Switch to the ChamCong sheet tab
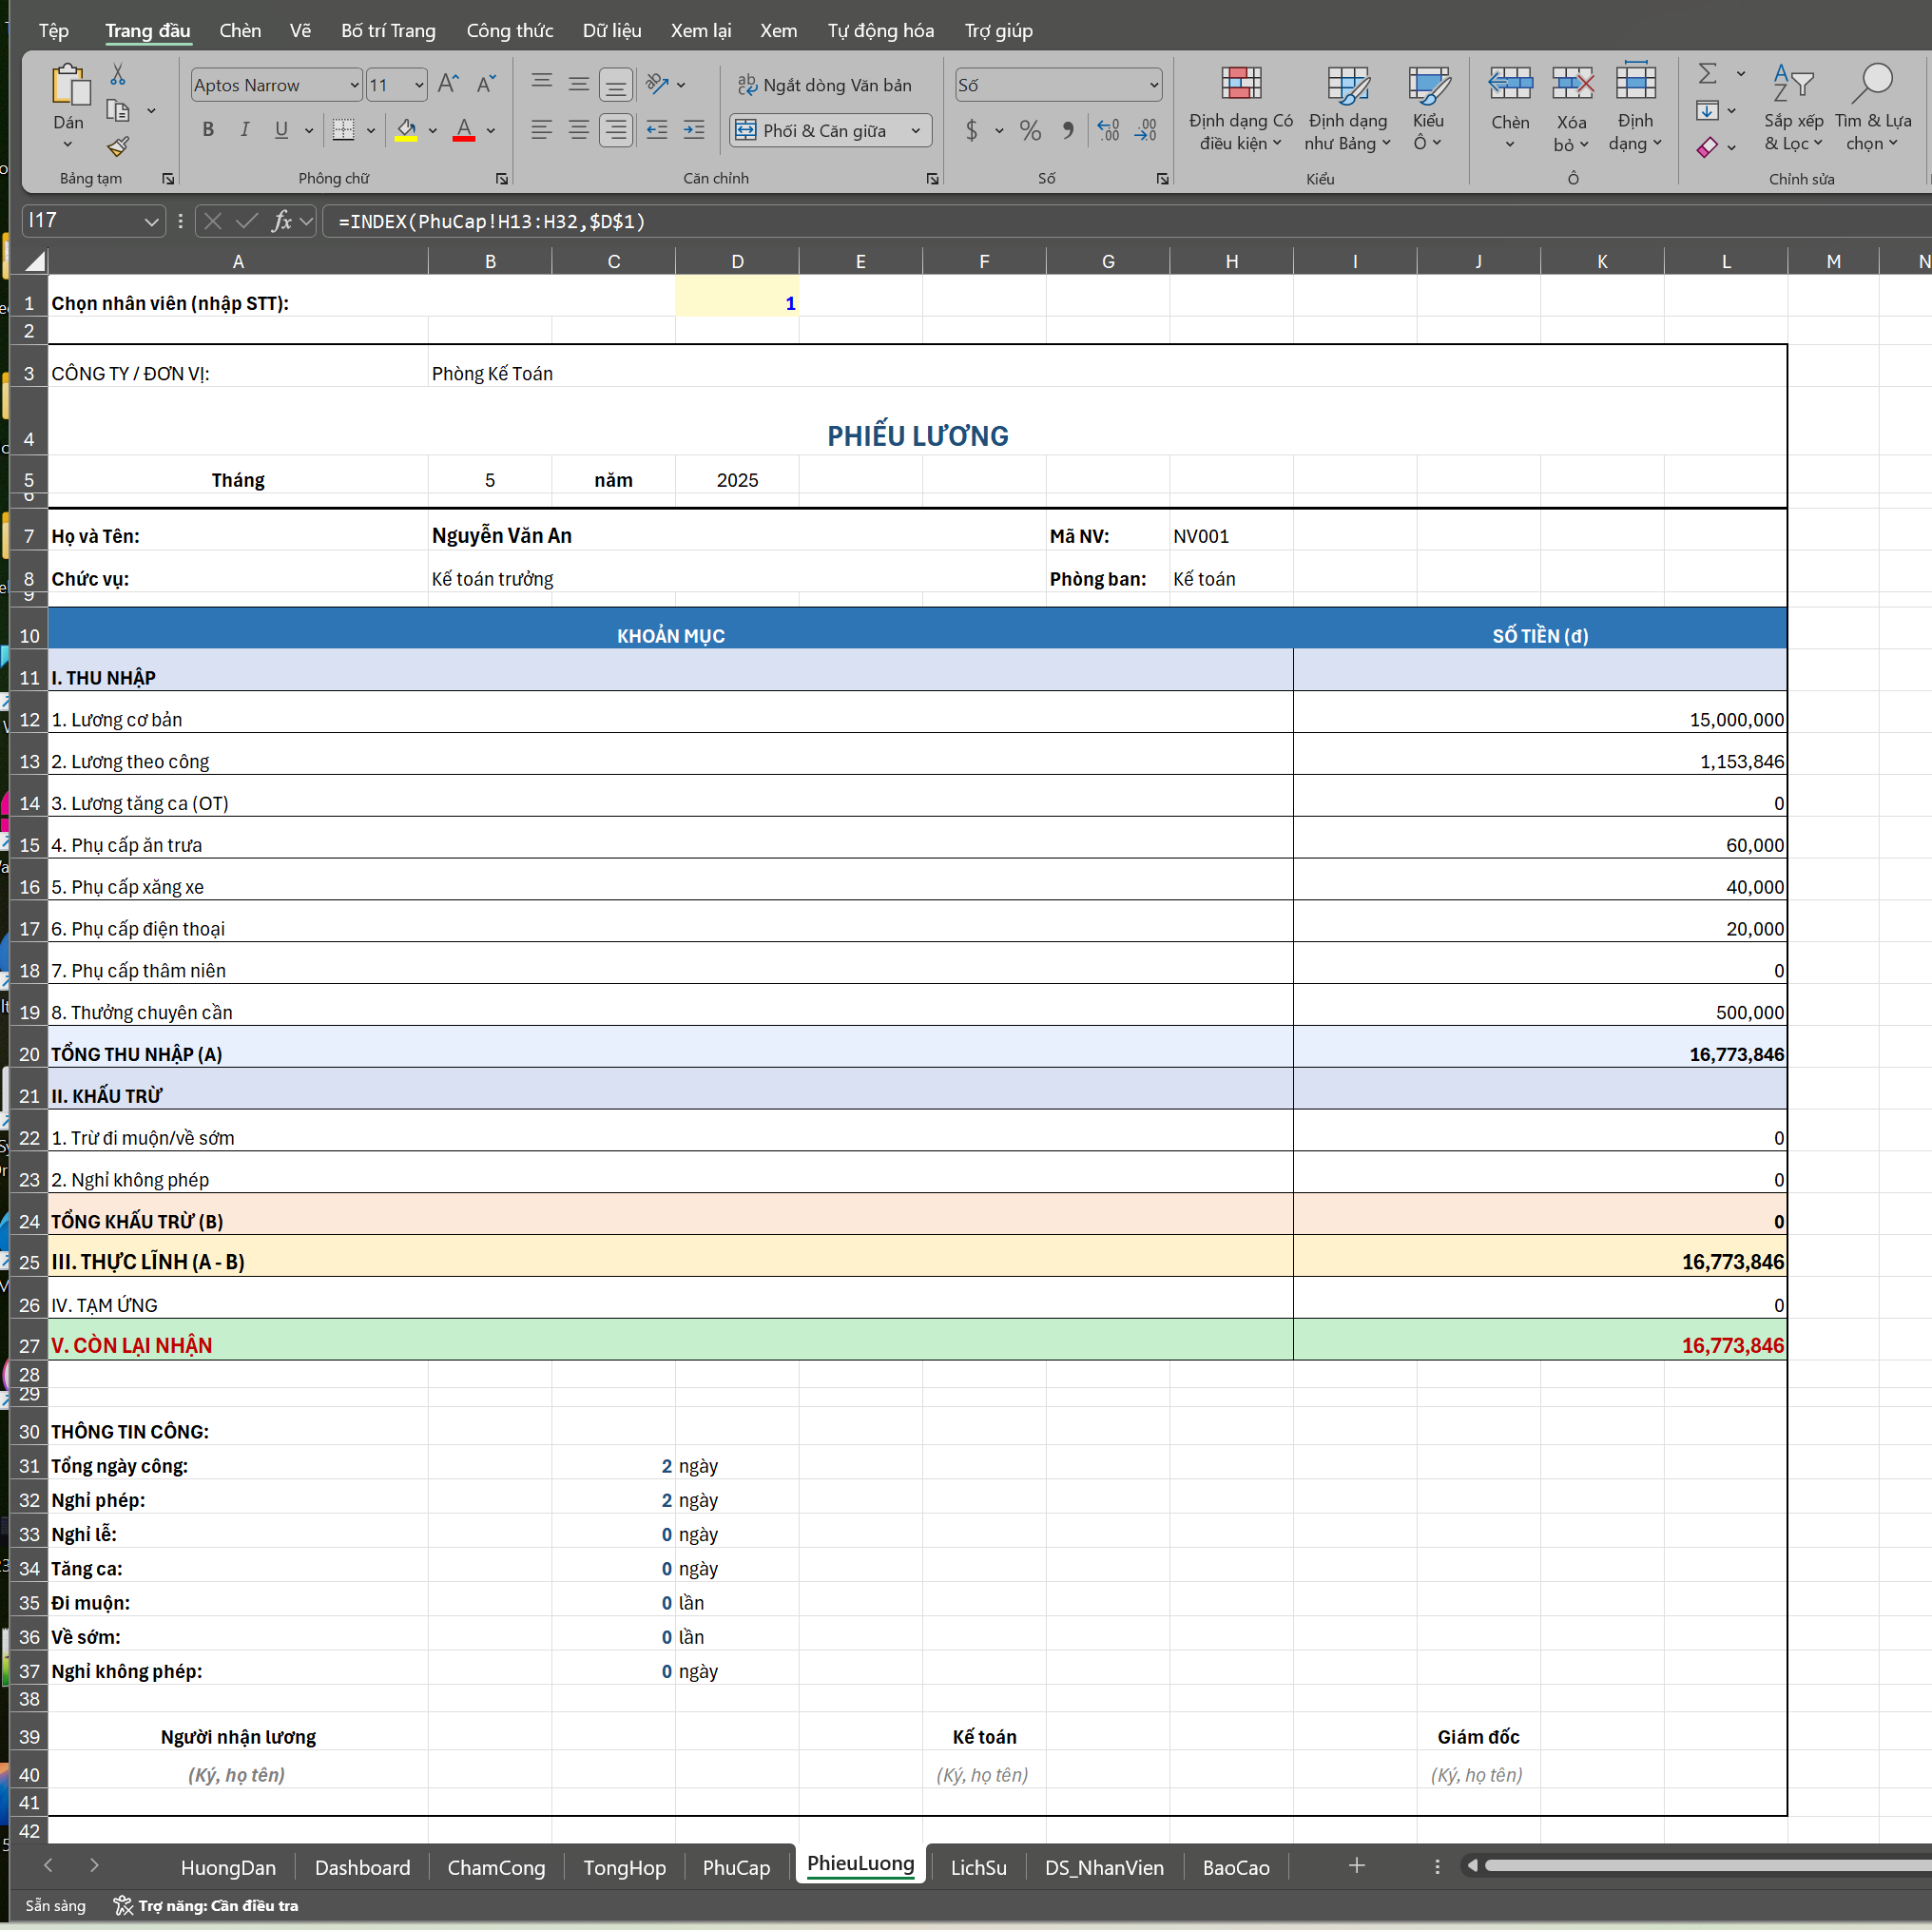 (x=496, y=1867)
